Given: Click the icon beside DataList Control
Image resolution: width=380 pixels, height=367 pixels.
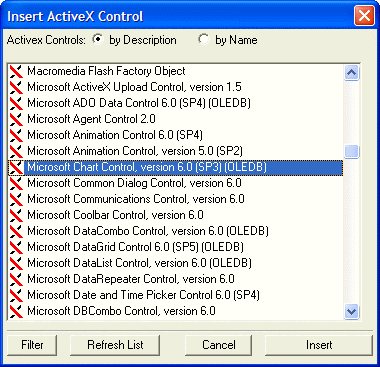Looking at the screenshot, I should pos(16,263).
